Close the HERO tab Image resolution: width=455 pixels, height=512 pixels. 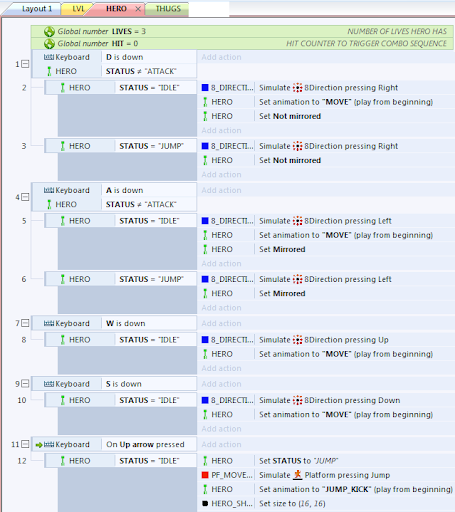[x=138, y=9]
